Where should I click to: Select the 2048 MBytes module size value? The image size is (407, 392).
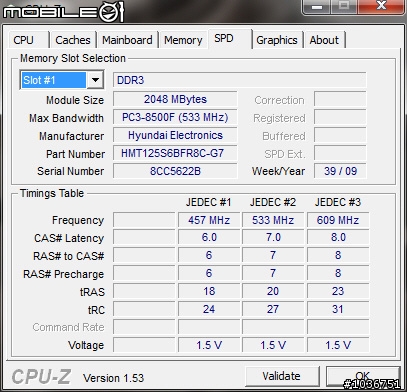tap(175, 99)
